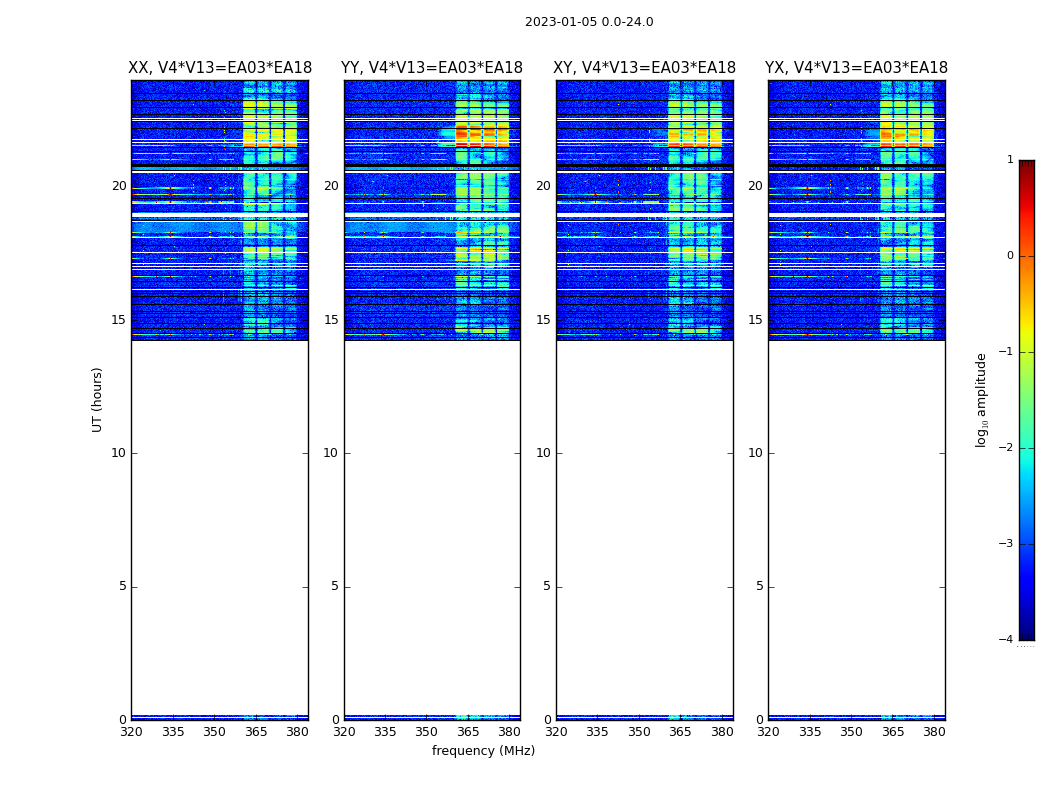The width and height of the screenshot is (1050, 800).
Task: Click the XY, V4*V13=EA03*EA18 panel title
Action: pyautogui.click(x=644, y=68)
